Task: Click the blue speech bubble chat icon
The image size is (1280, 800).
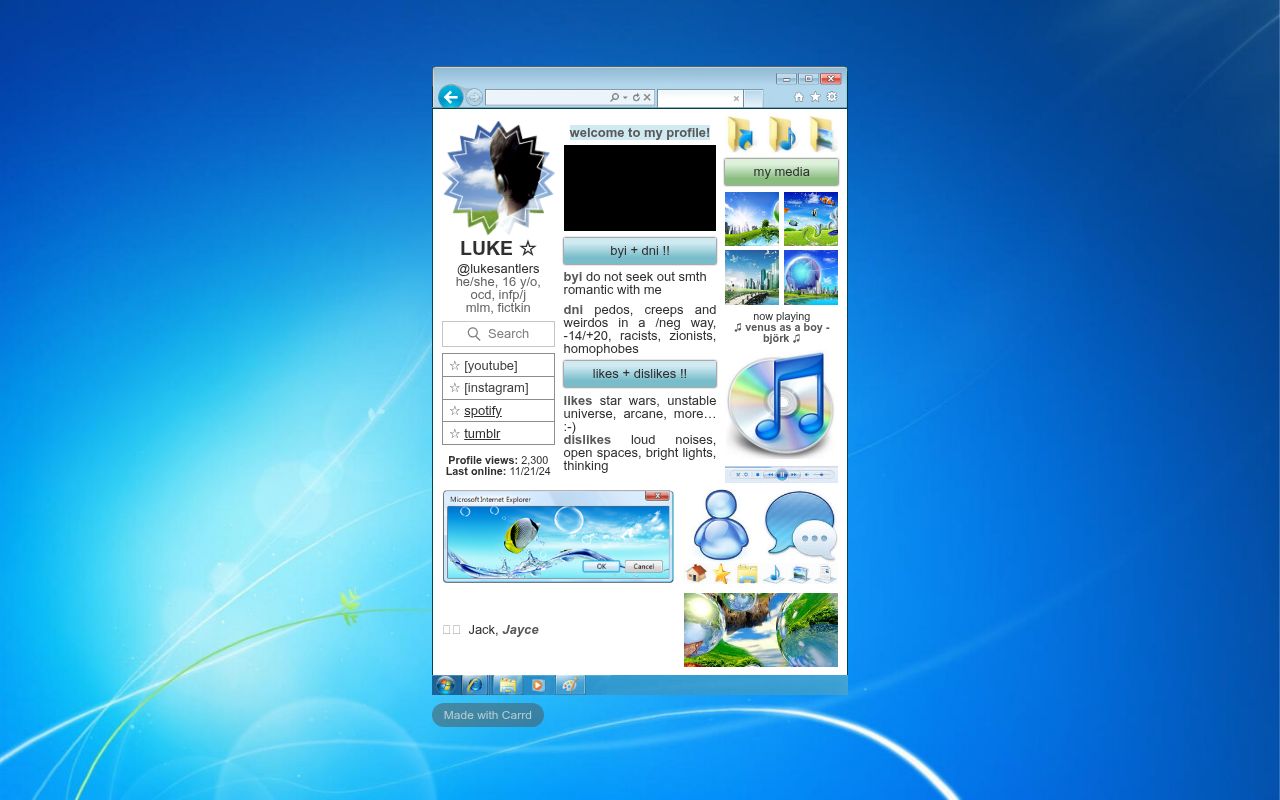Action: coord(800,524)
